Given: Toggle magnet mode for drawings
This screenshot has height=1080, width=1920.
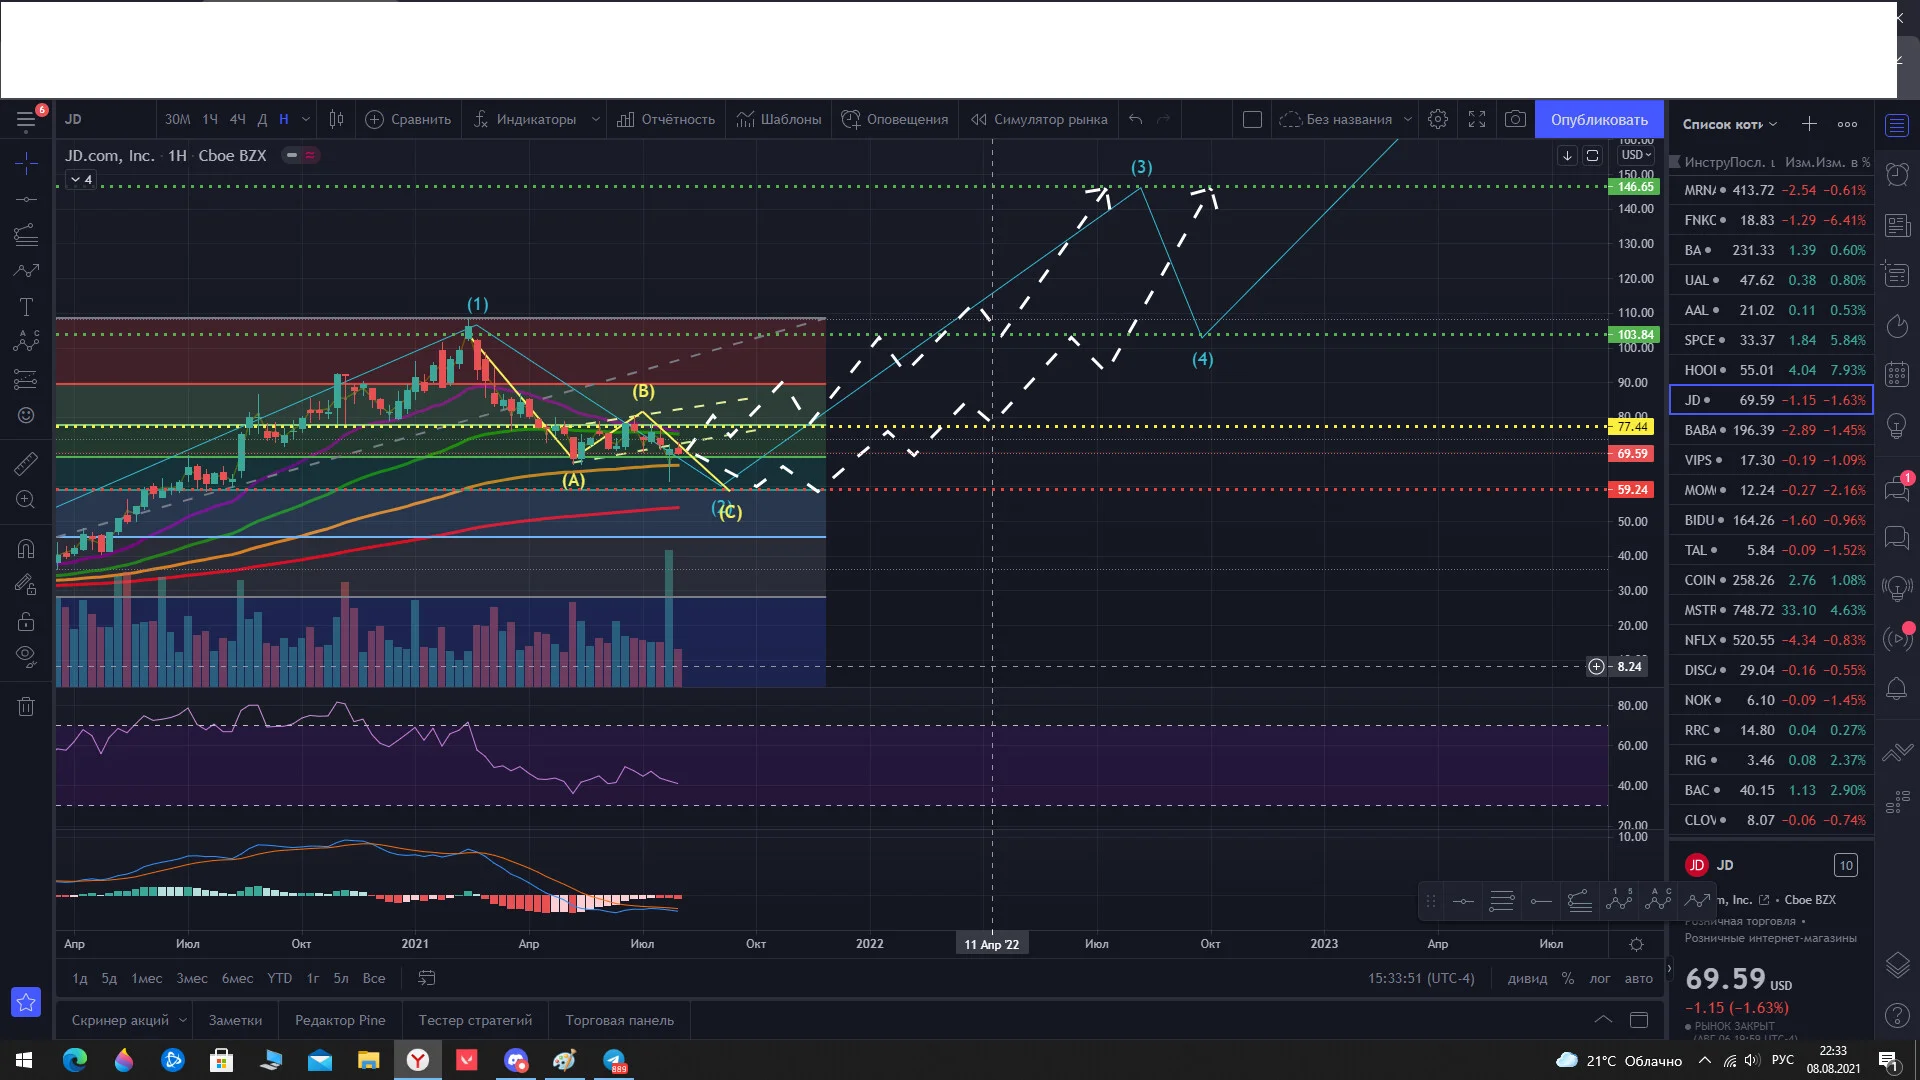Looking at the screenshot, I should pyautogui.click(x=26, y=549).
